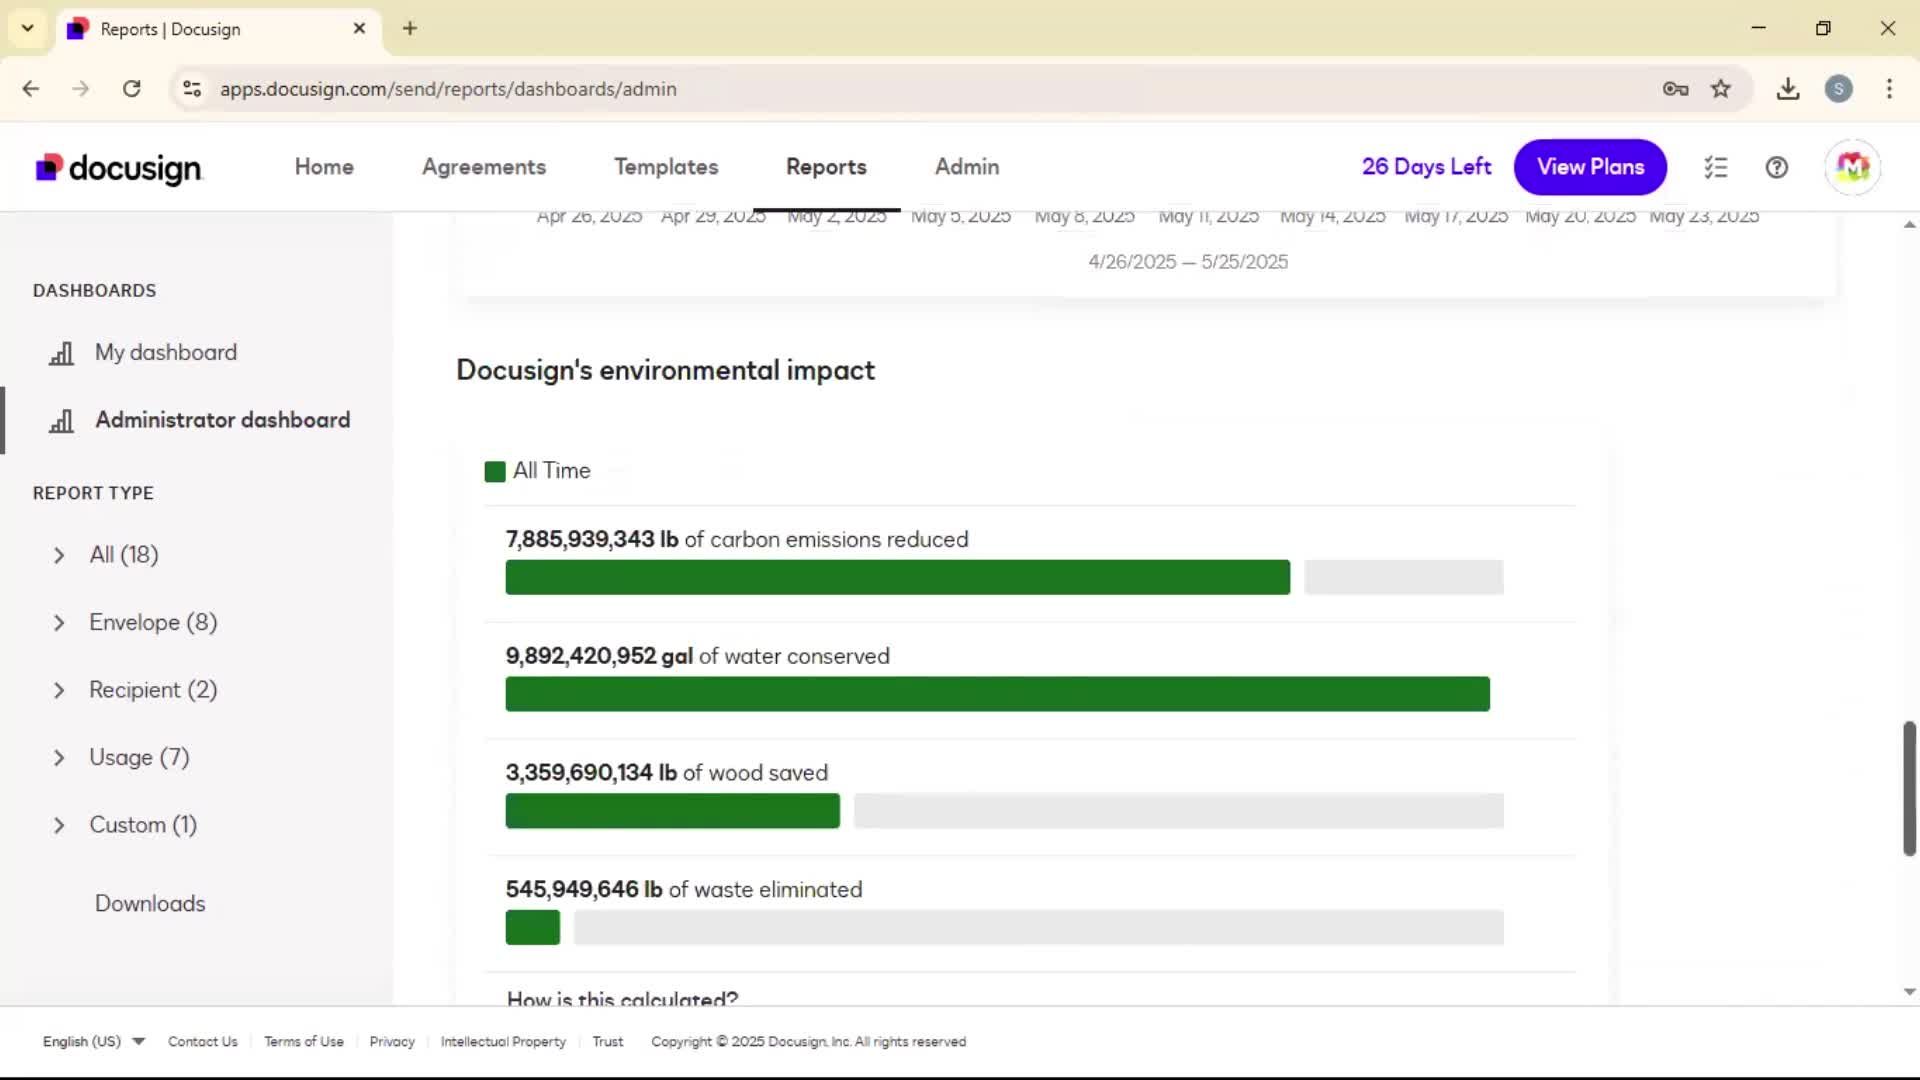Open Intellectual Property footer link
The image size is (1920, 1080).
click(503, 1041)
